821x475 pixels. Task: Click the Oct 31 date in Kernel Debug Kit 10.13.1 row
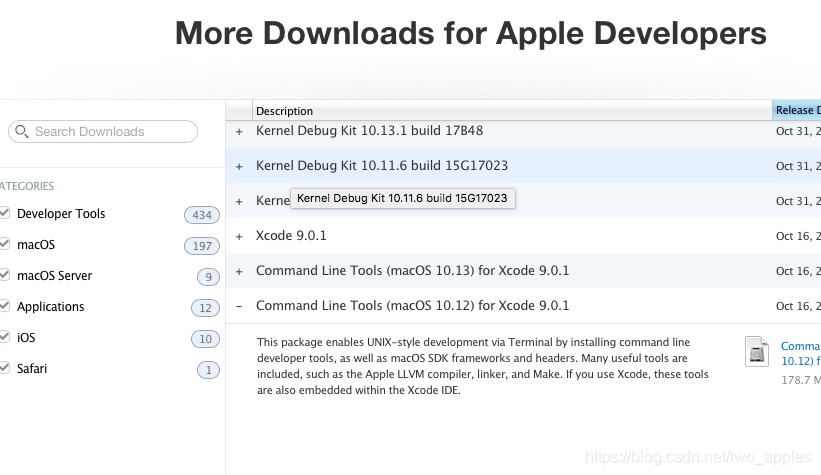tap(798, 131)
